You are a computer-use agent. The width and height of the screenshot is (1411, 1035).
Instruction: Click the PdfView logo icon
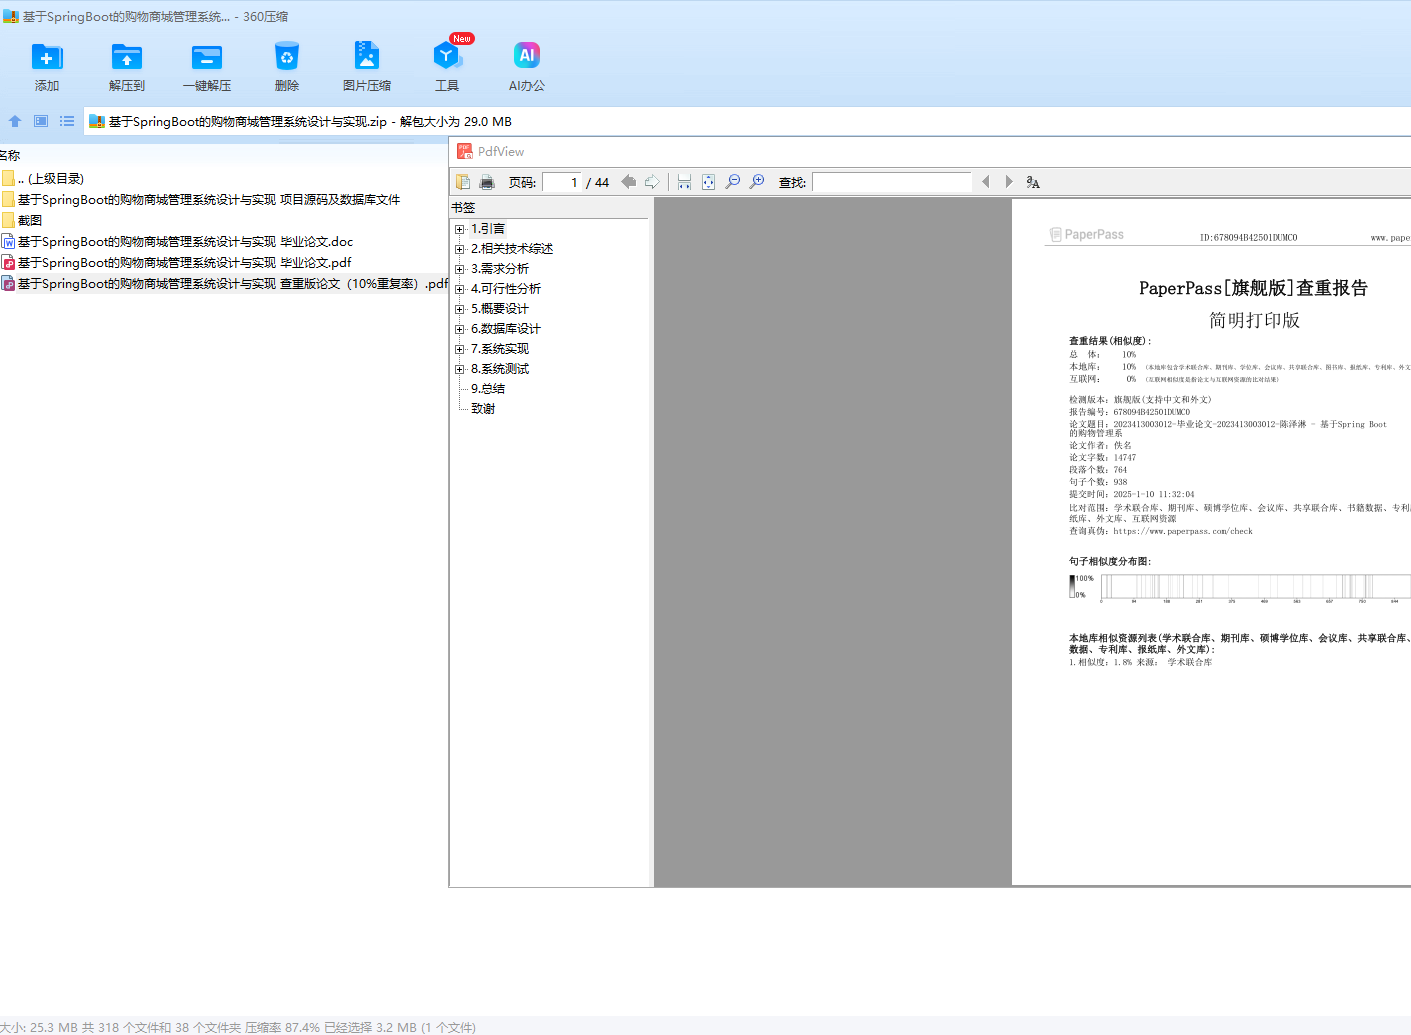coord(465,151)
